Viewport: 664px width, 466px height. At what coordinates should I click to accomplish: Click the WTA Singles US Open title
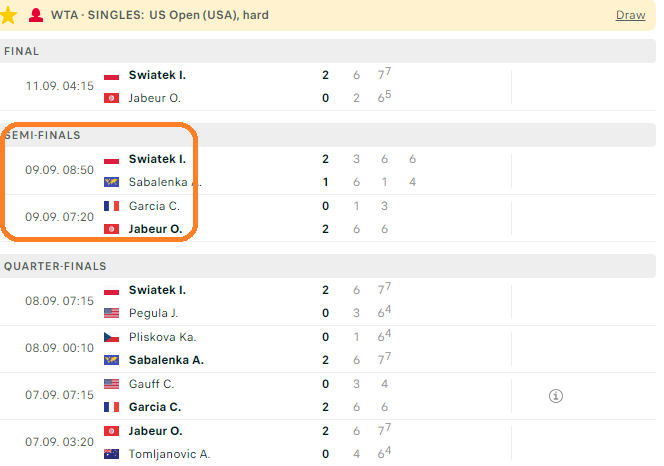coord(160,15)
